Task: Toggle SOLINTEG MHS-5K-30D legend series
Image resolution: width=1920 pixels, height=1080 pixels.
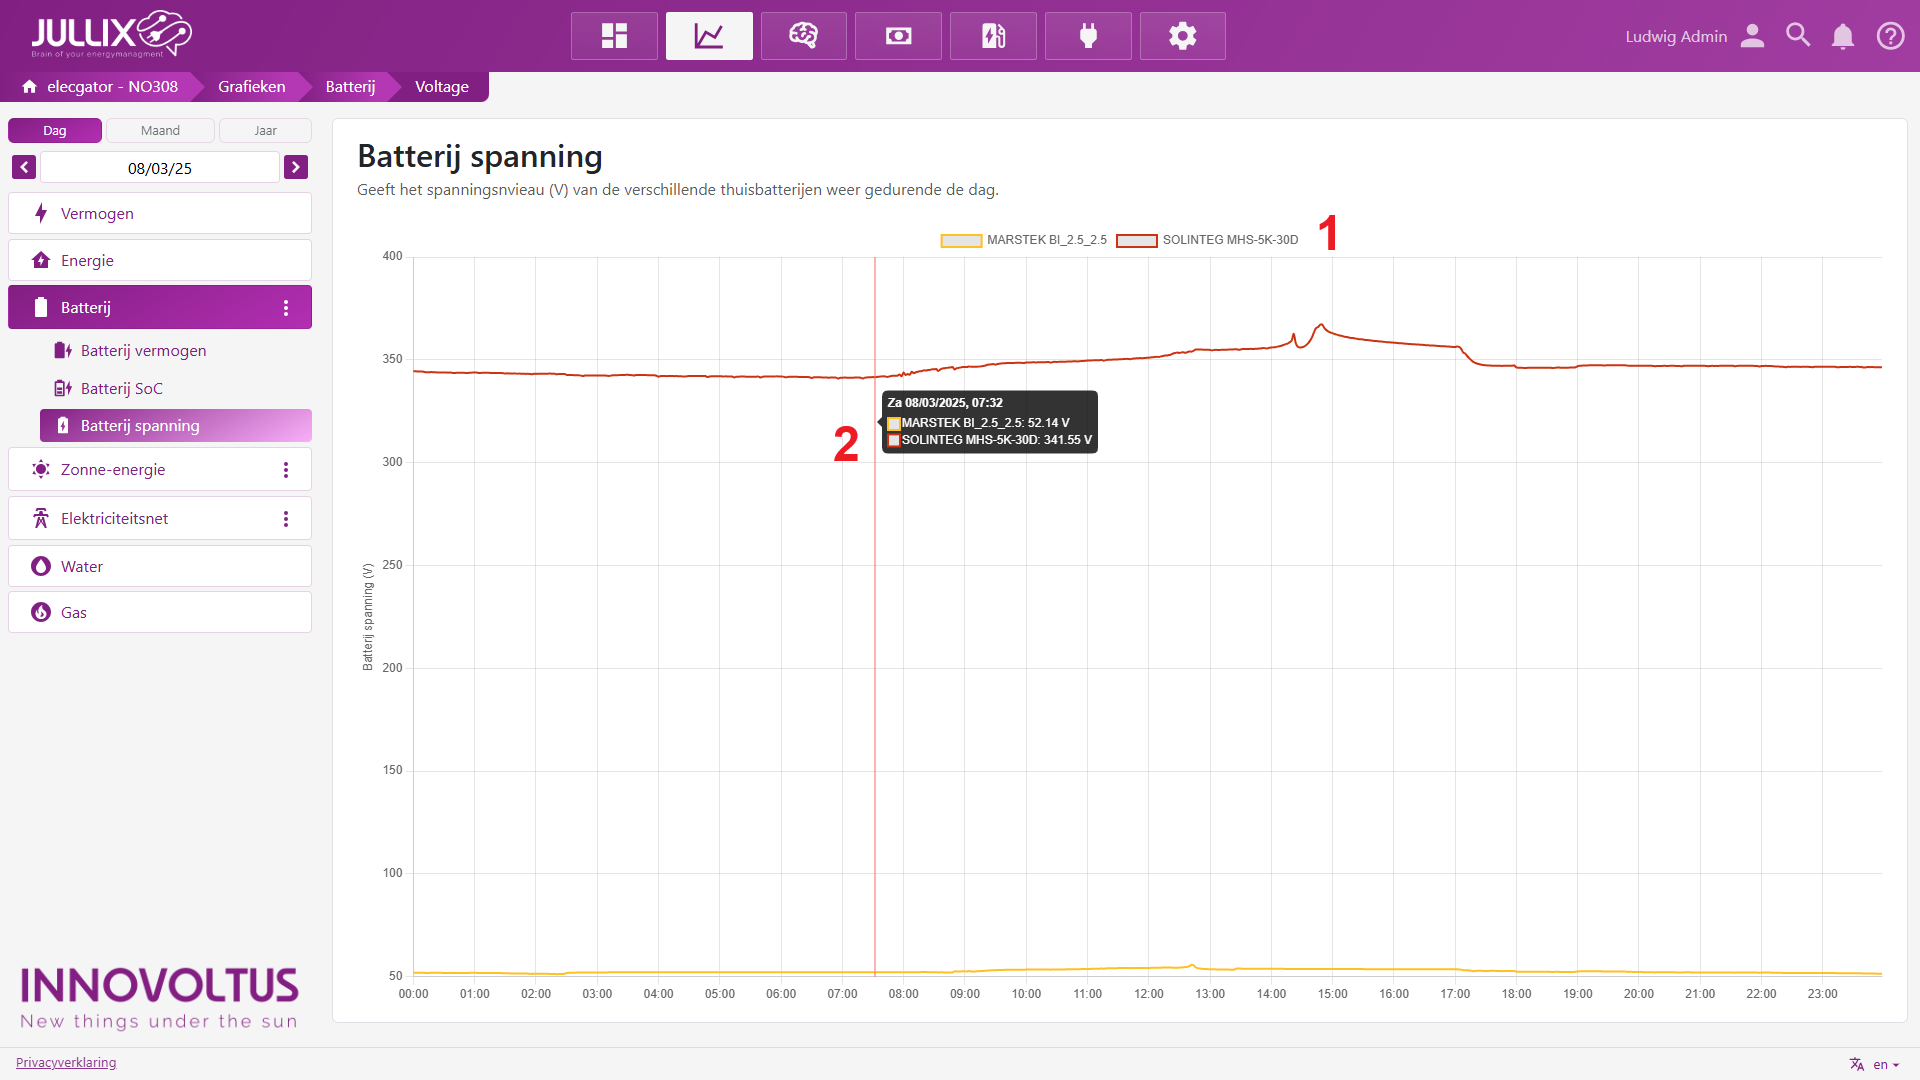Action: [x=1208, y=240]
